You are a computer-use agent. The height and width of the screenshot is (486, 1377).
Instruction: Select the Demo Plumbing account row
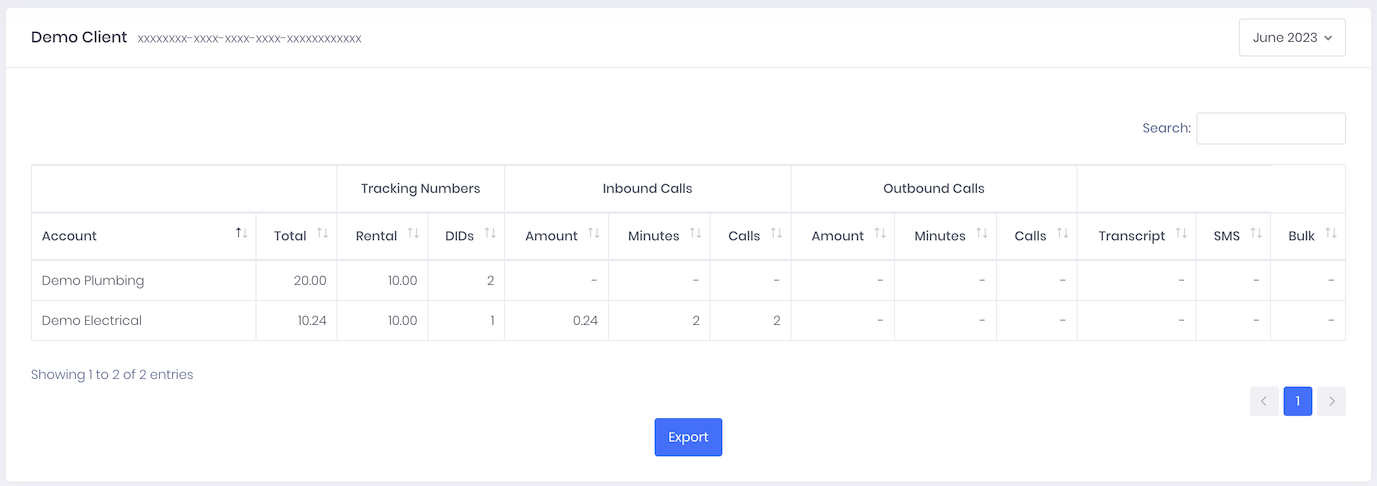[x=688, y=281]
